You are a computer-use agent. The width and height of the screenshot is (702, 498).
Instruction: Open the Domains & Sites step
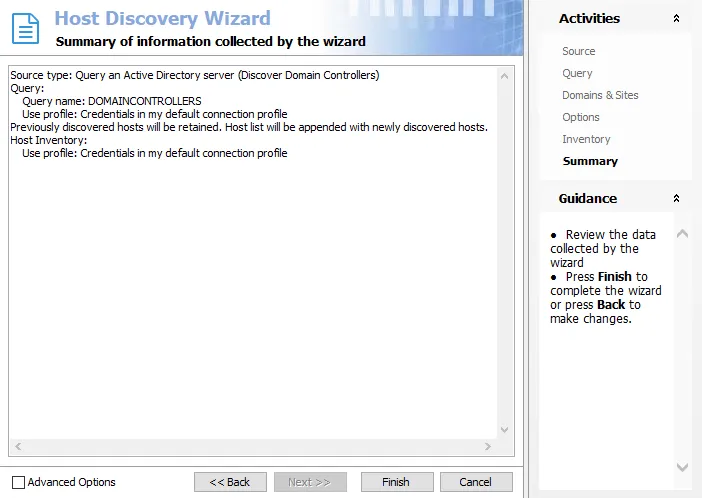coord(600,95)
